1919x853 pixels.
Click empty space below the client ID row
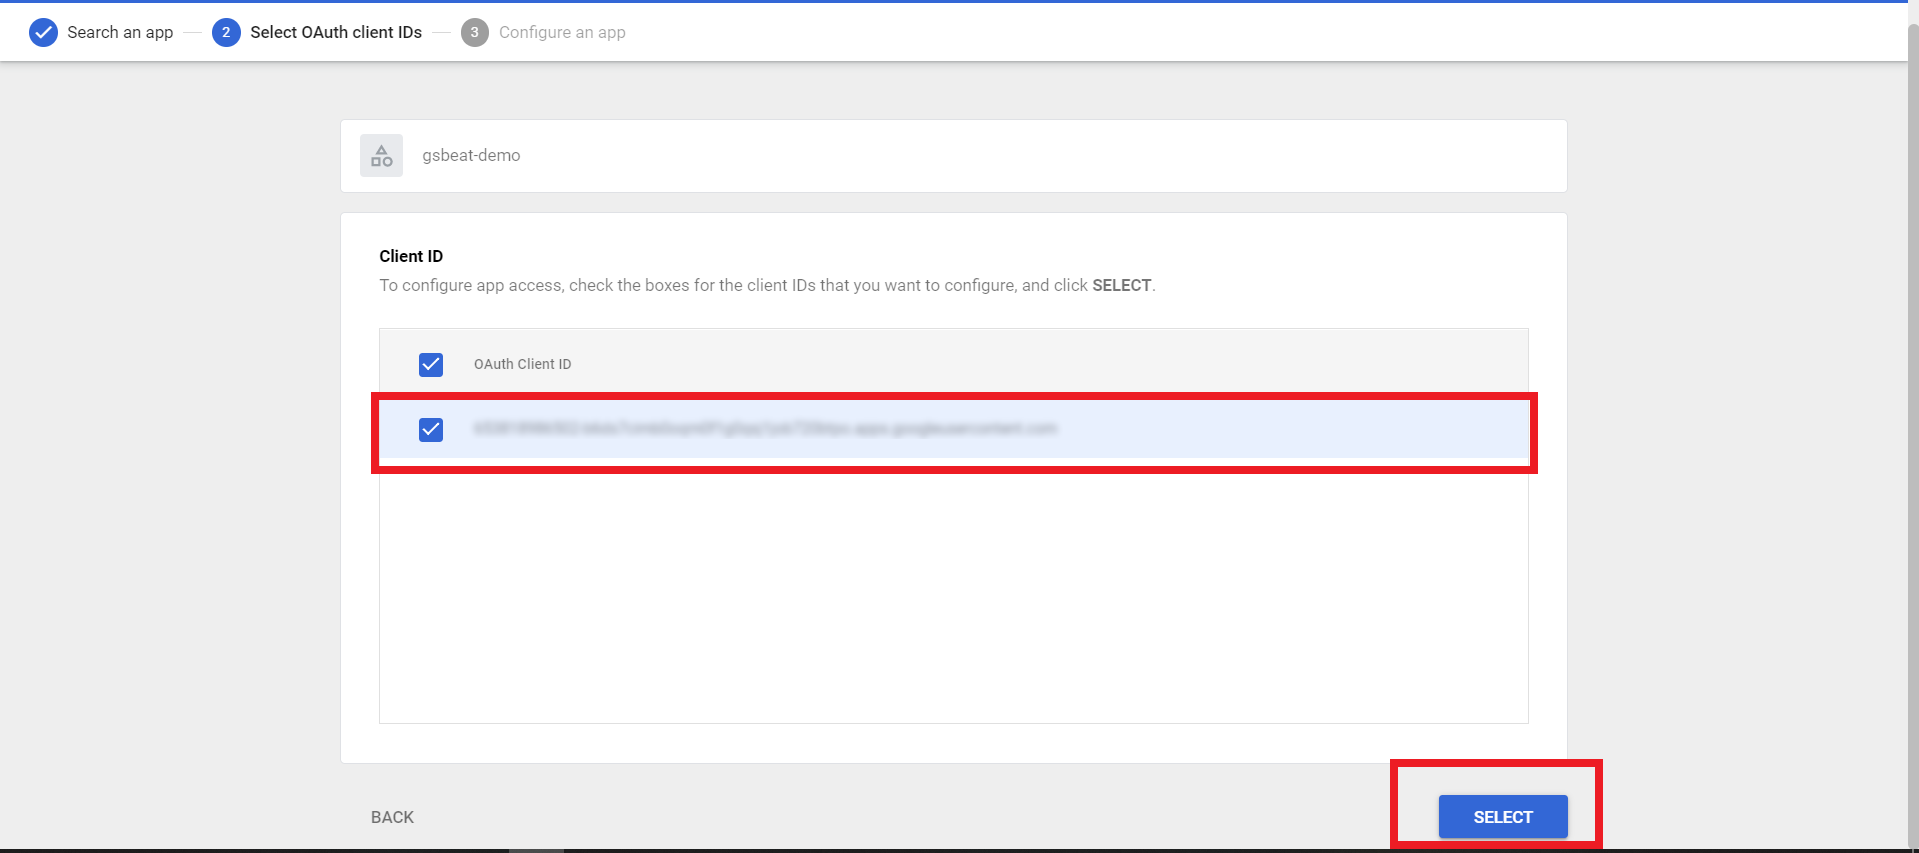[x=953, y=590]
